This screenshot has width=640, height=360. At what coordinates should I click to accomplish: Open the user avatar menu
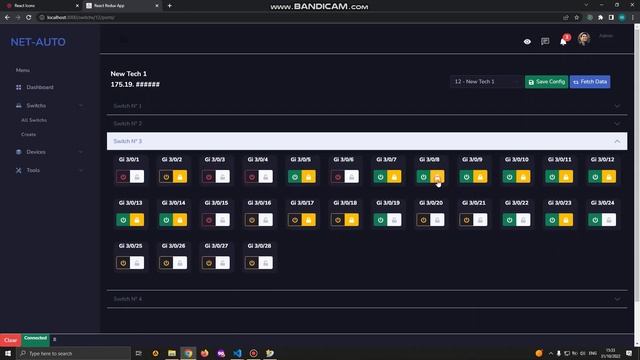coord(584,39)
